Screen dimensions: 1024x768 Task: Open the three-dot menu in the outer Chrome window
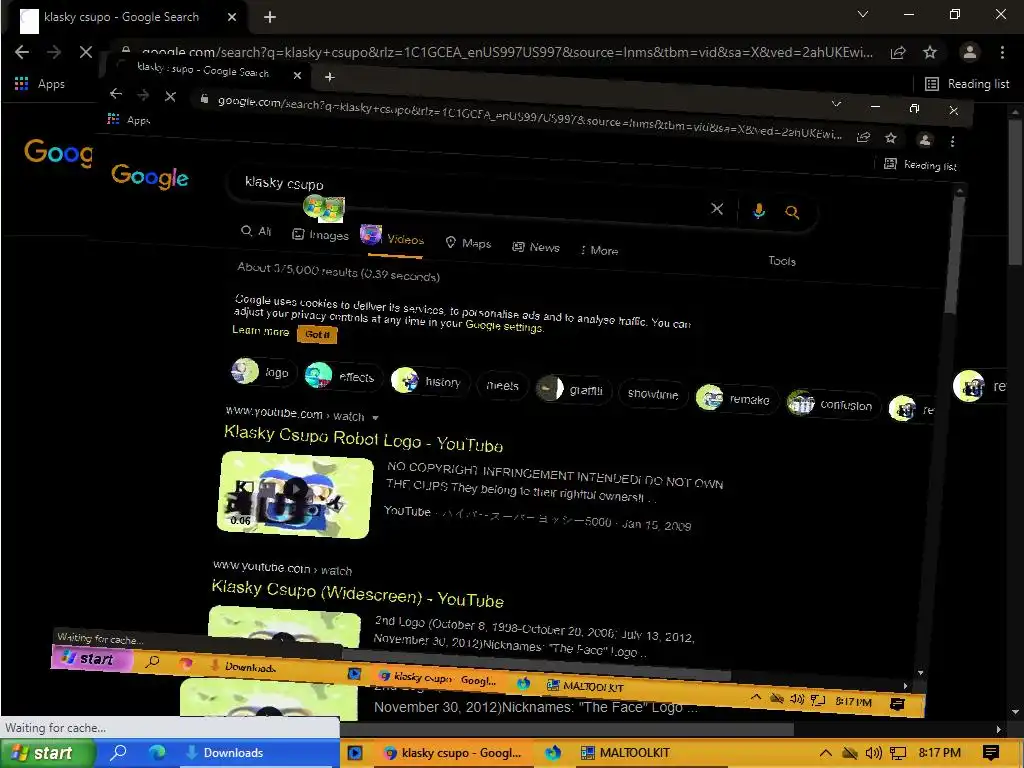coord(1002,52)
